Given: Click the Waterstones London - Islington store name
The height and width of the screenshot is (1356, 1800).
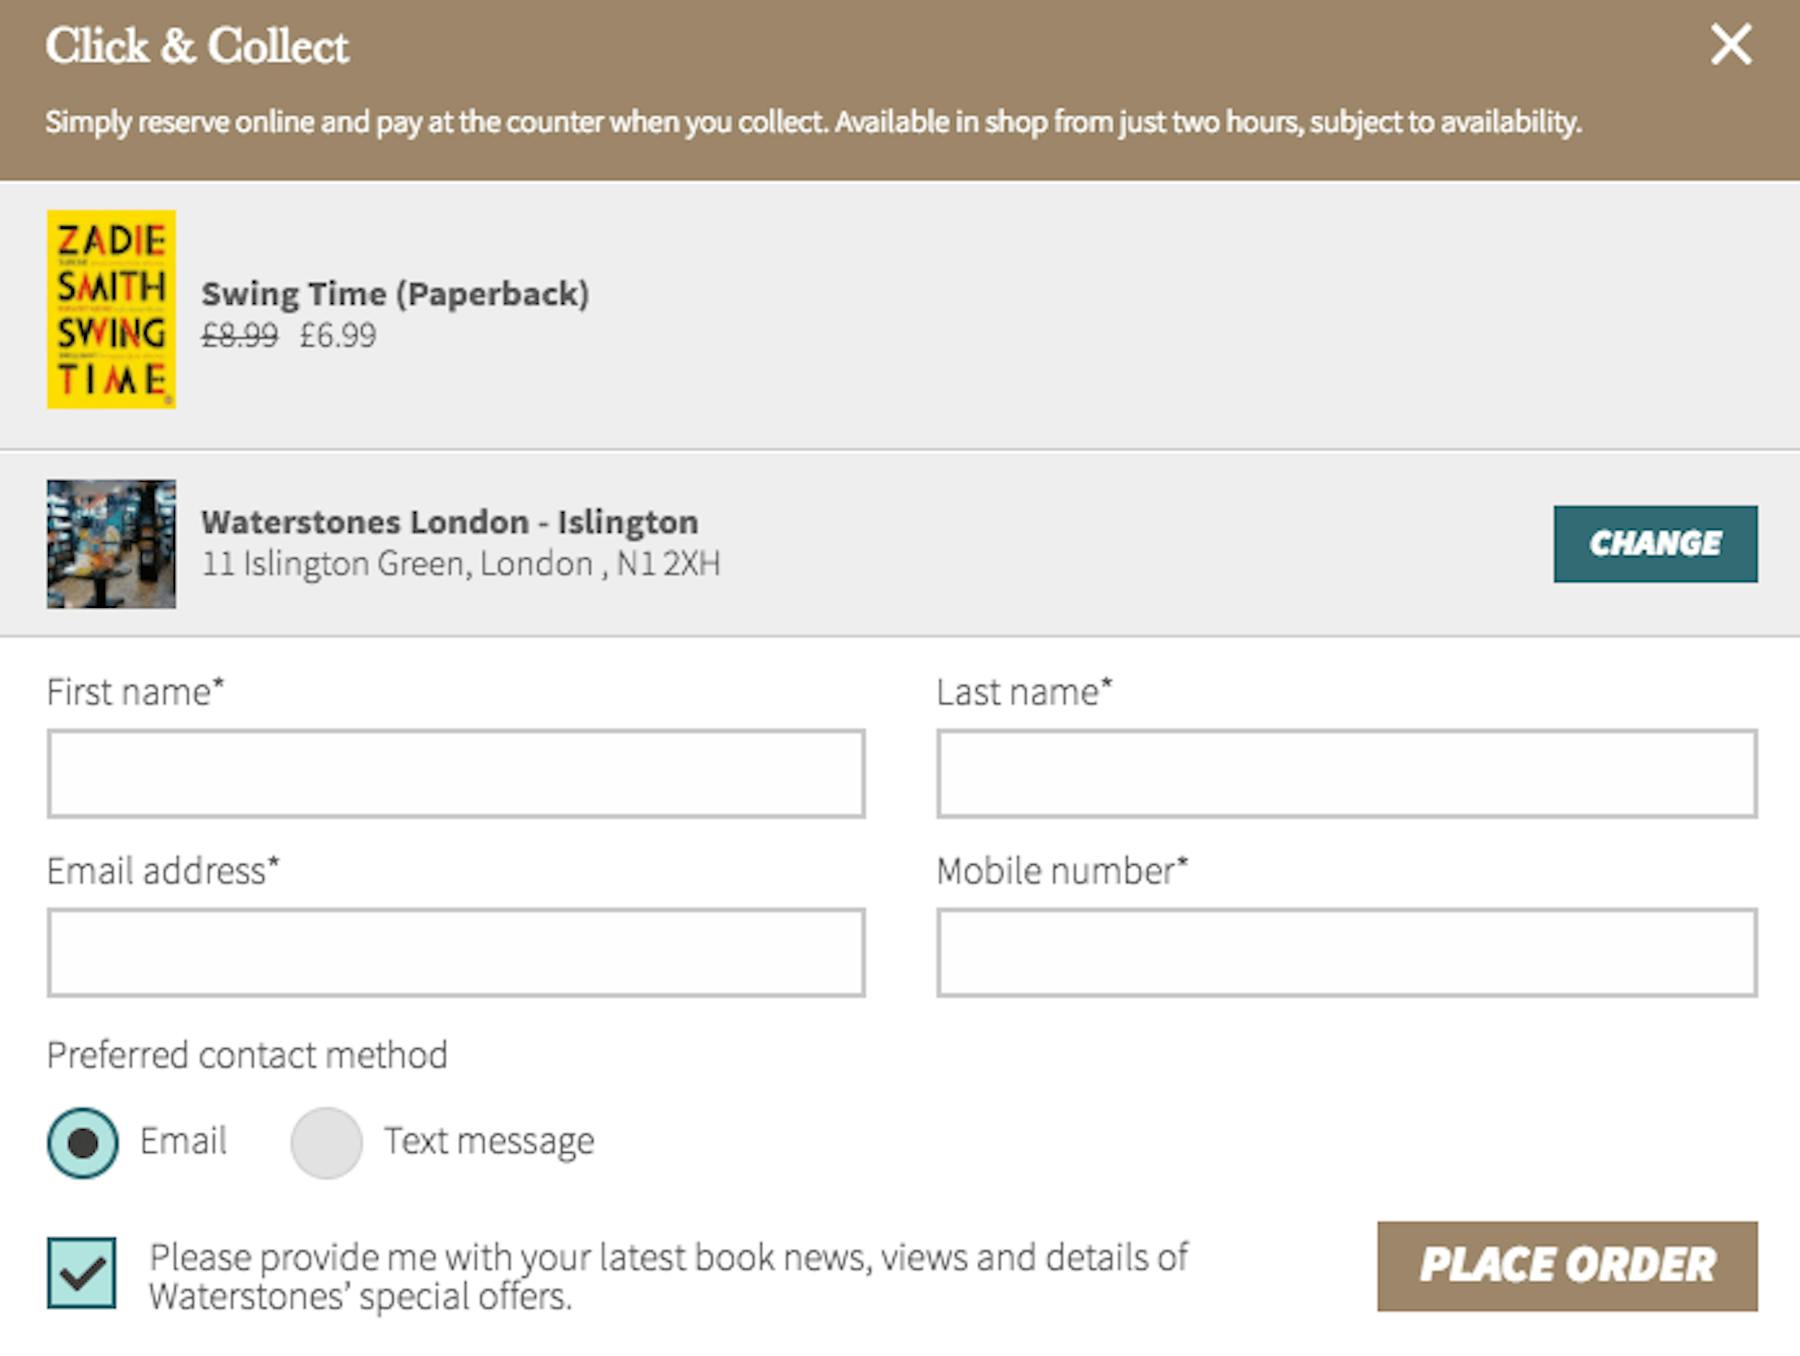Looking at the screenshot, I should (x=450, y=521).
